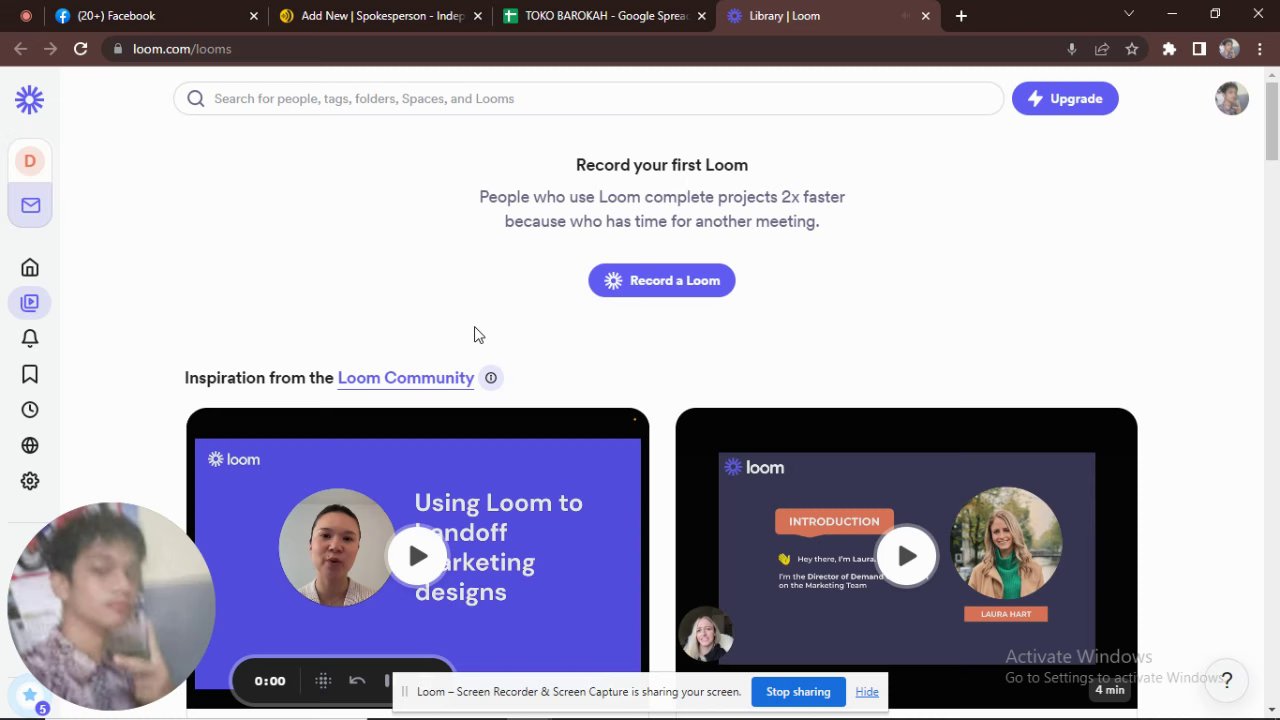Close the Facebook tab
Viewport: 1280px width, 720px height.
tap(253, 16)
